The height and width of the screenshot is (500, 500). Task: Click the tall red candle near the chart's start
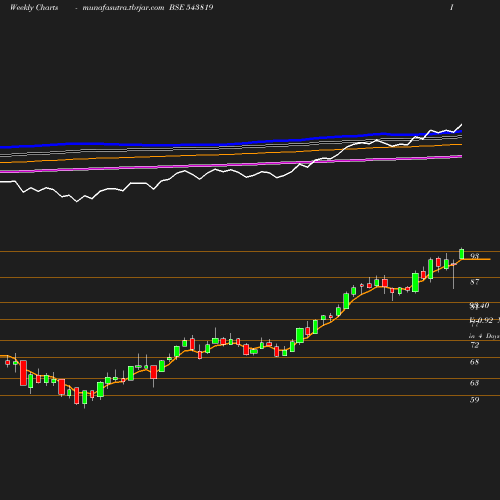pyautogui.click(x=23, y=373)
